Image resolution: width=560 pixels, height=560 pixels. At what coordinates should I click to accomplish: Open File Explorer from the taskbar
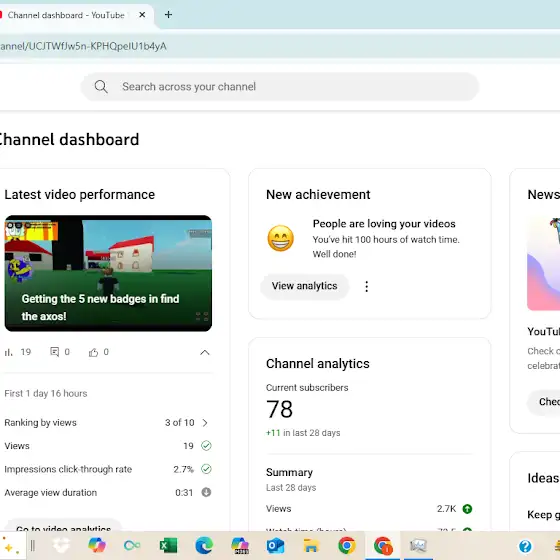click(311, 546)
